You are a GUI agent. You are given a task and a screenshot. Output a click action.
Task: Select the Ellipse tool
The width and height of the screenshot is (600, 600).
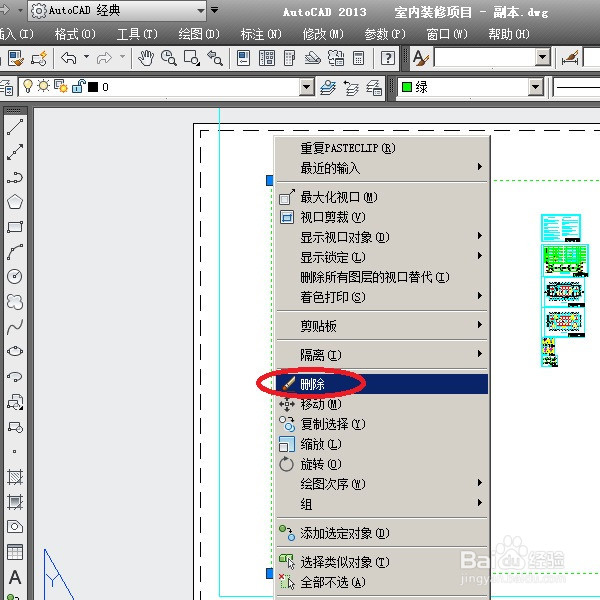pyautogui.click(x=15, y=351)
